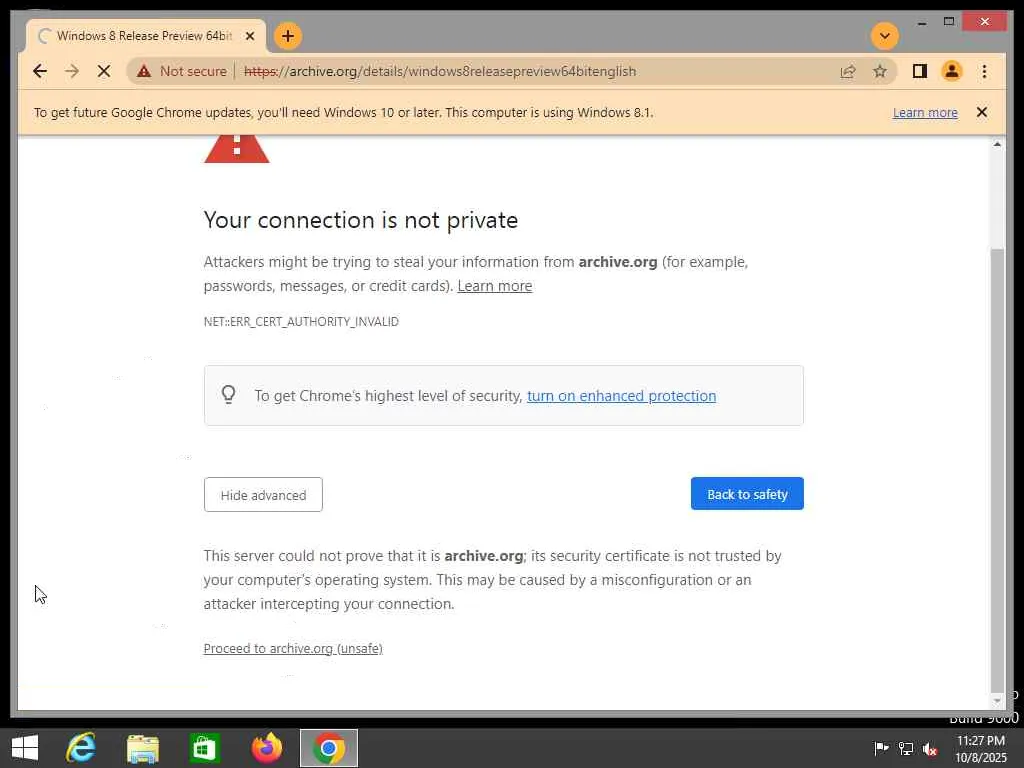Image resolution: width=1024 pixels, height=768 pixels.
Task: Click the red warning triangle icon
Action: 236,149
